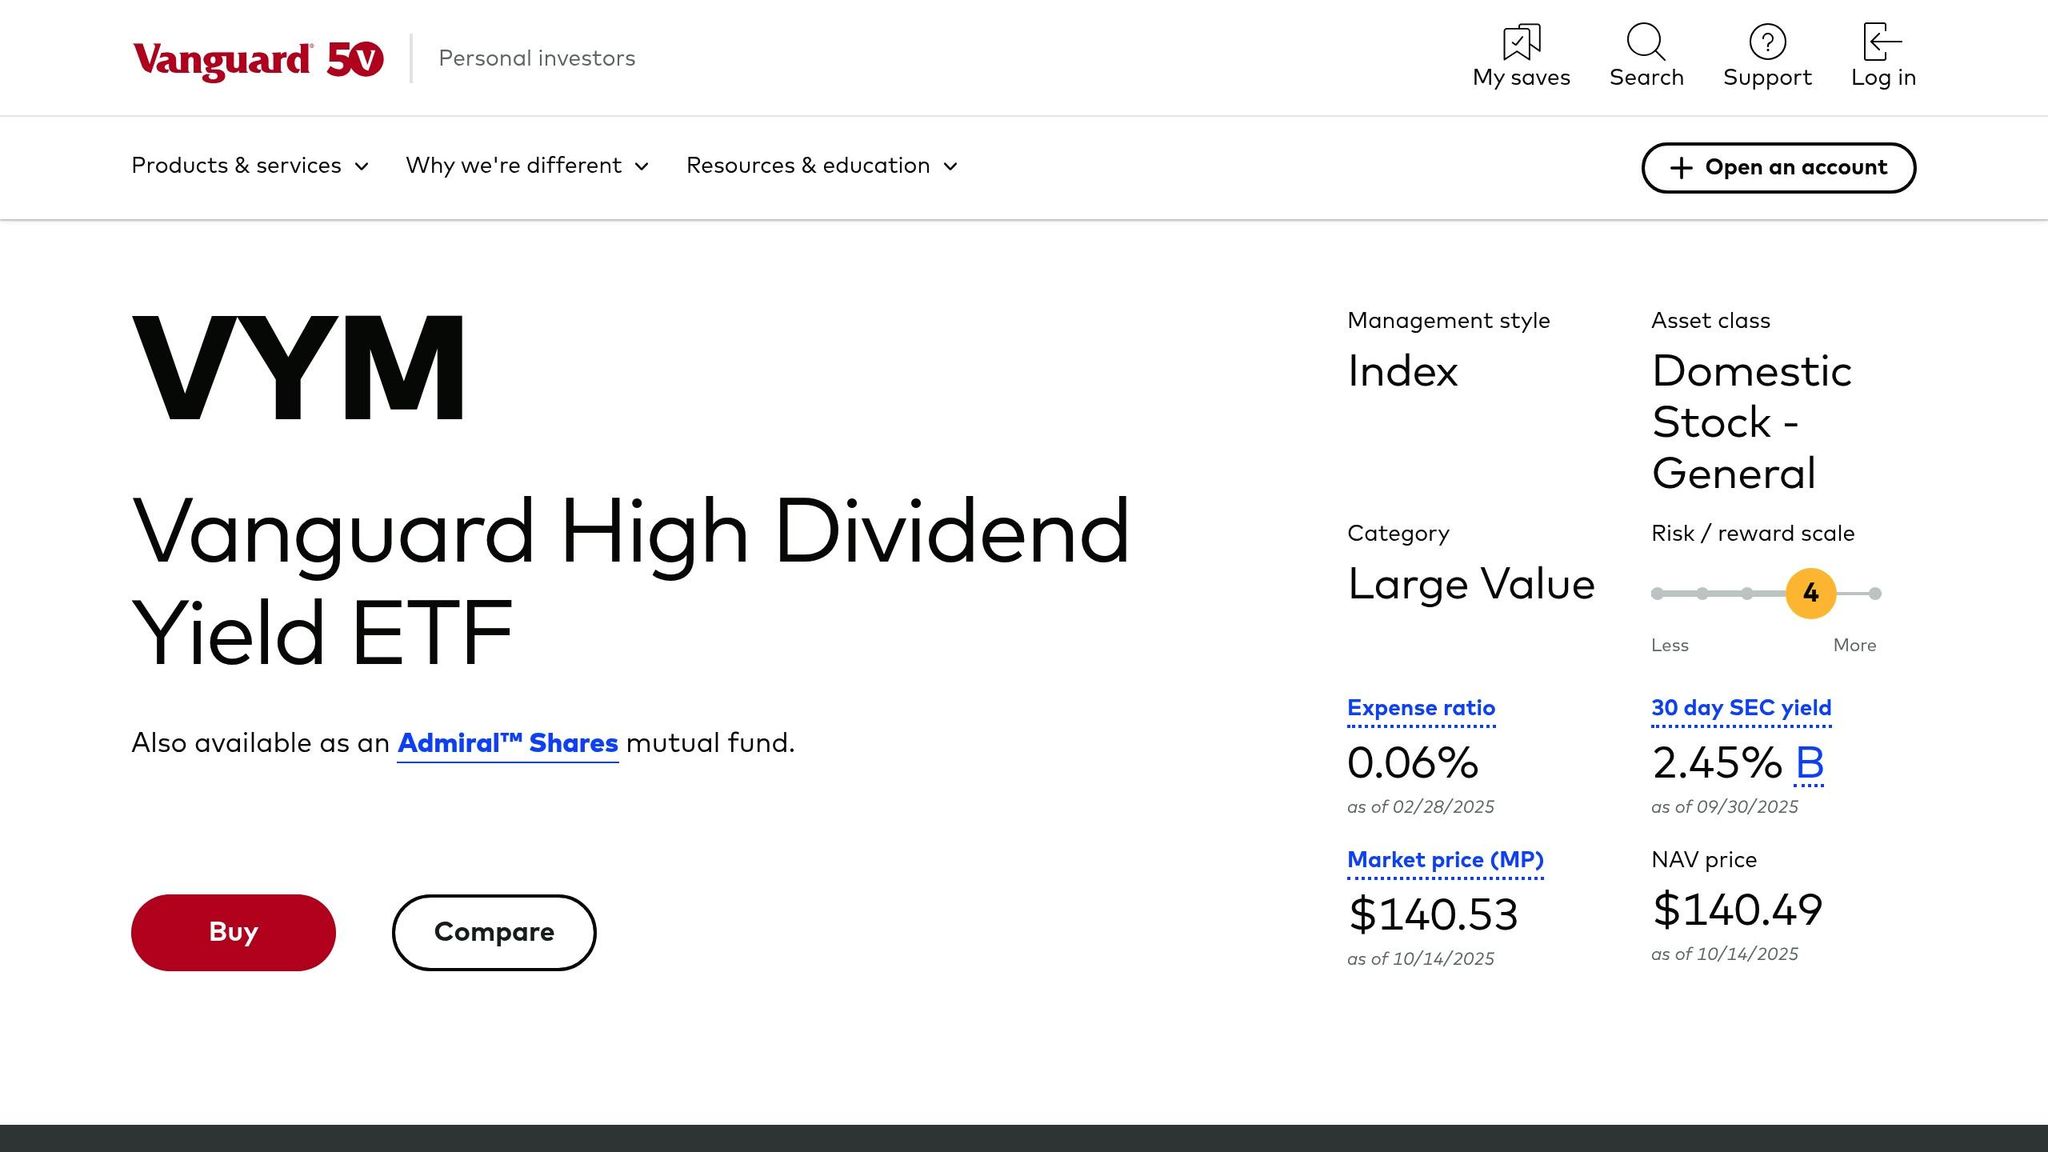Screen dimensions: 2048x1152
Task: Click the Less label under risk scale
Action: [x=1670, y=646]
